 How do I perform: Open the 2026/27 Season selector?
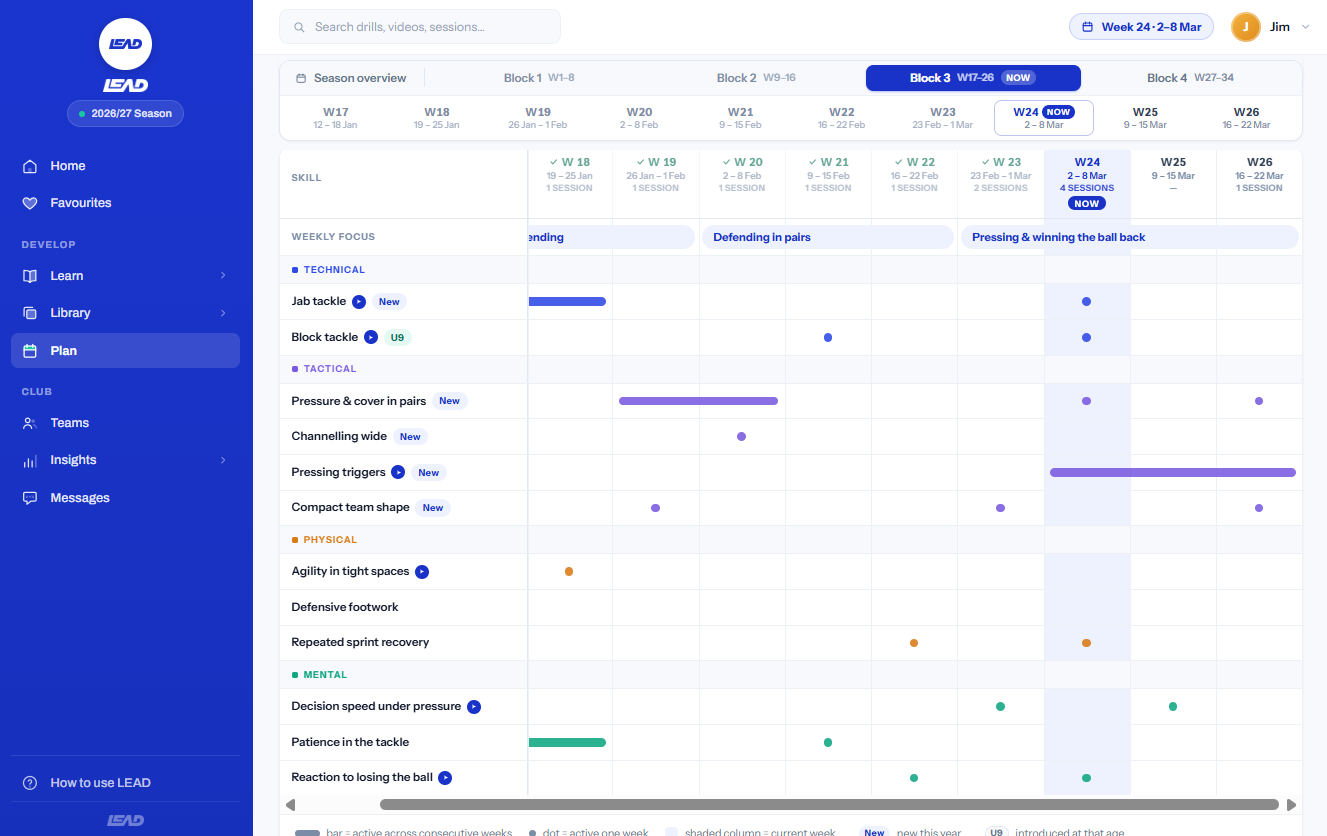point(126,114)
